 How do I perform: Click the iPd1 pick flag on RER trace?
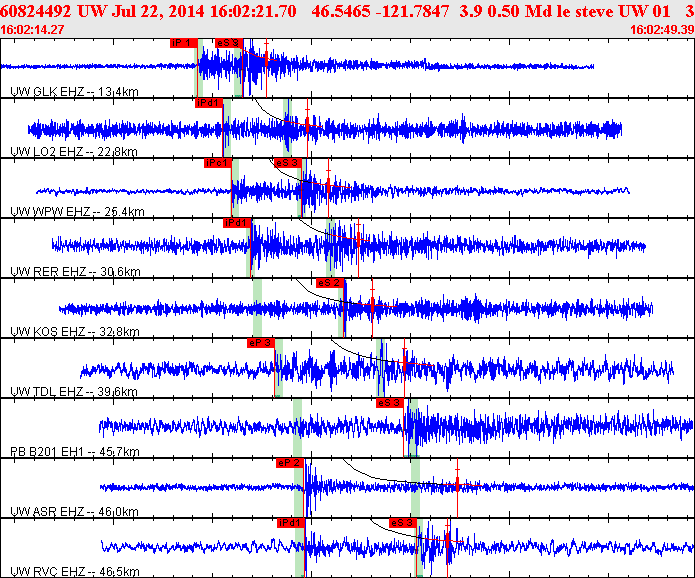(237, 223)
